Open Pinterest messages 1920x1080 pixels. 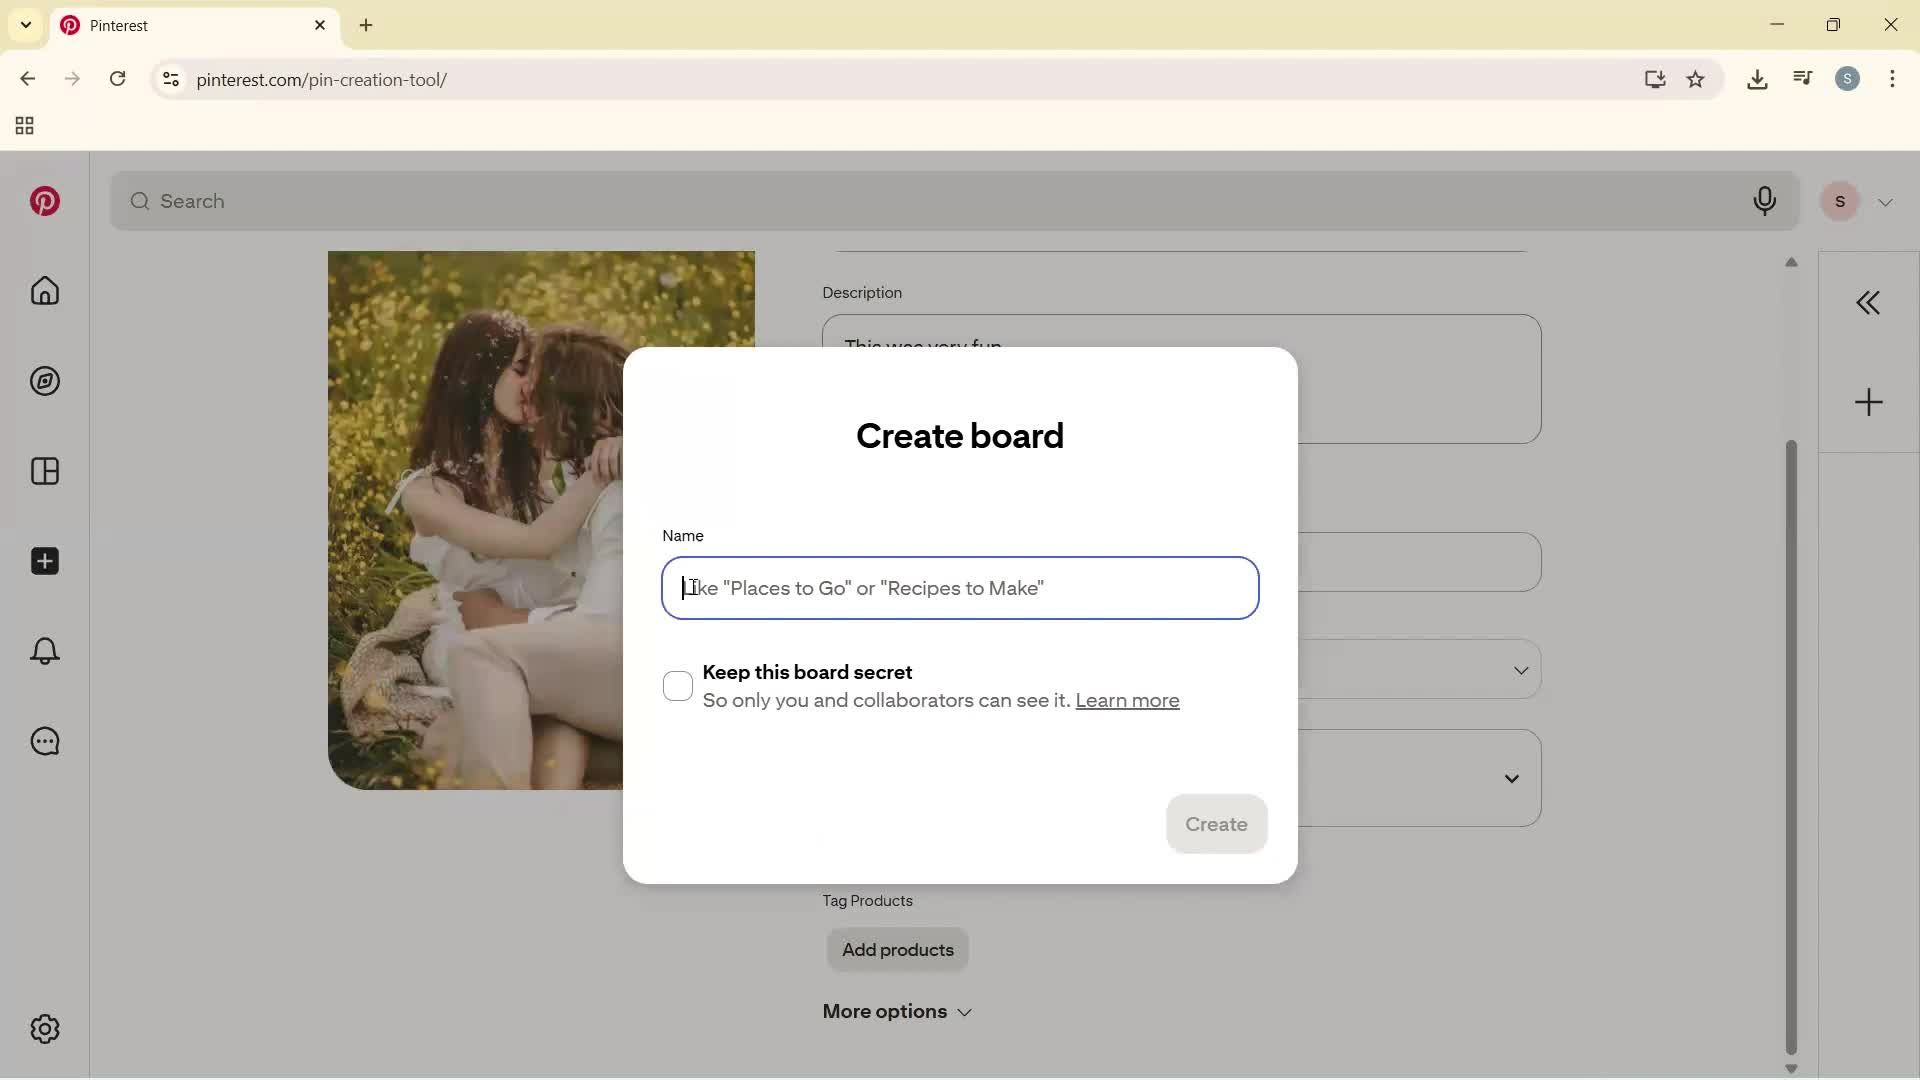point(44,741)
